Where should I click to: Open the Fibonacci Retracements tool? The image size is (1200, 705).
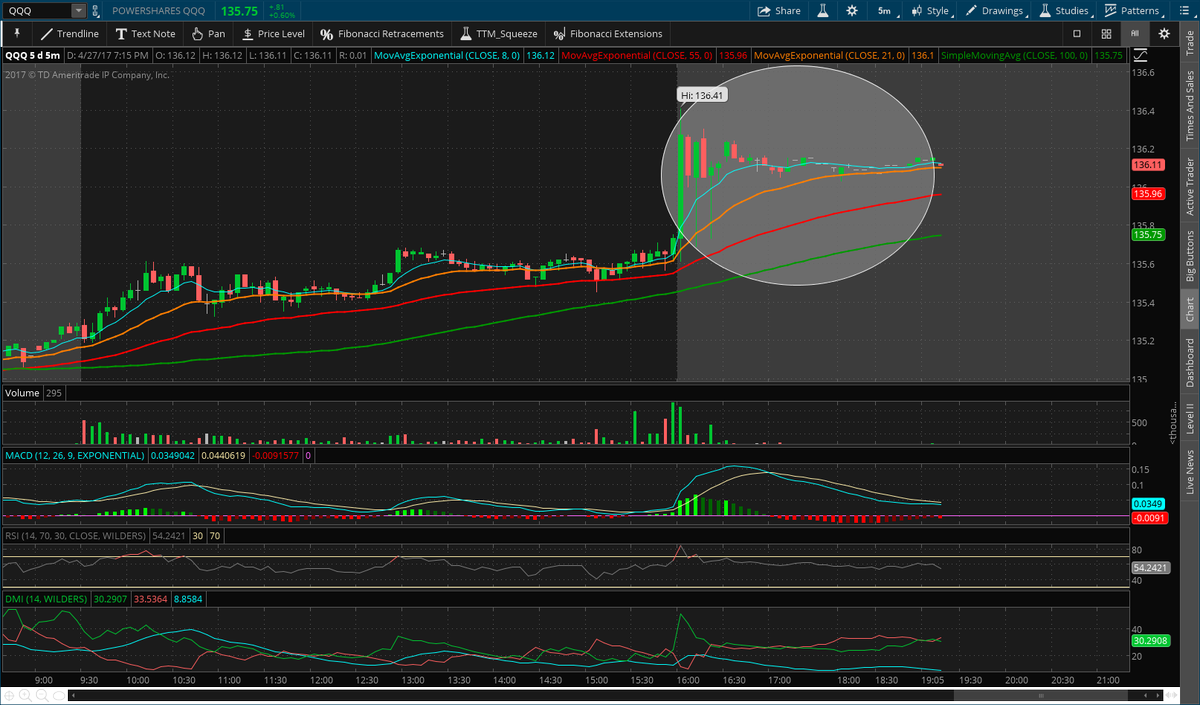[383, 33]
